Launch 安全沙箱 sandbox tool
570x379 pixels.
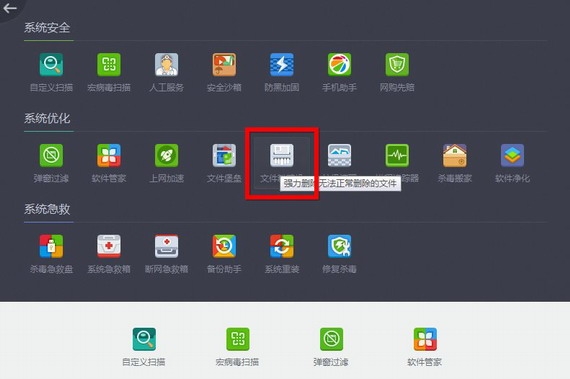[224, 65]
